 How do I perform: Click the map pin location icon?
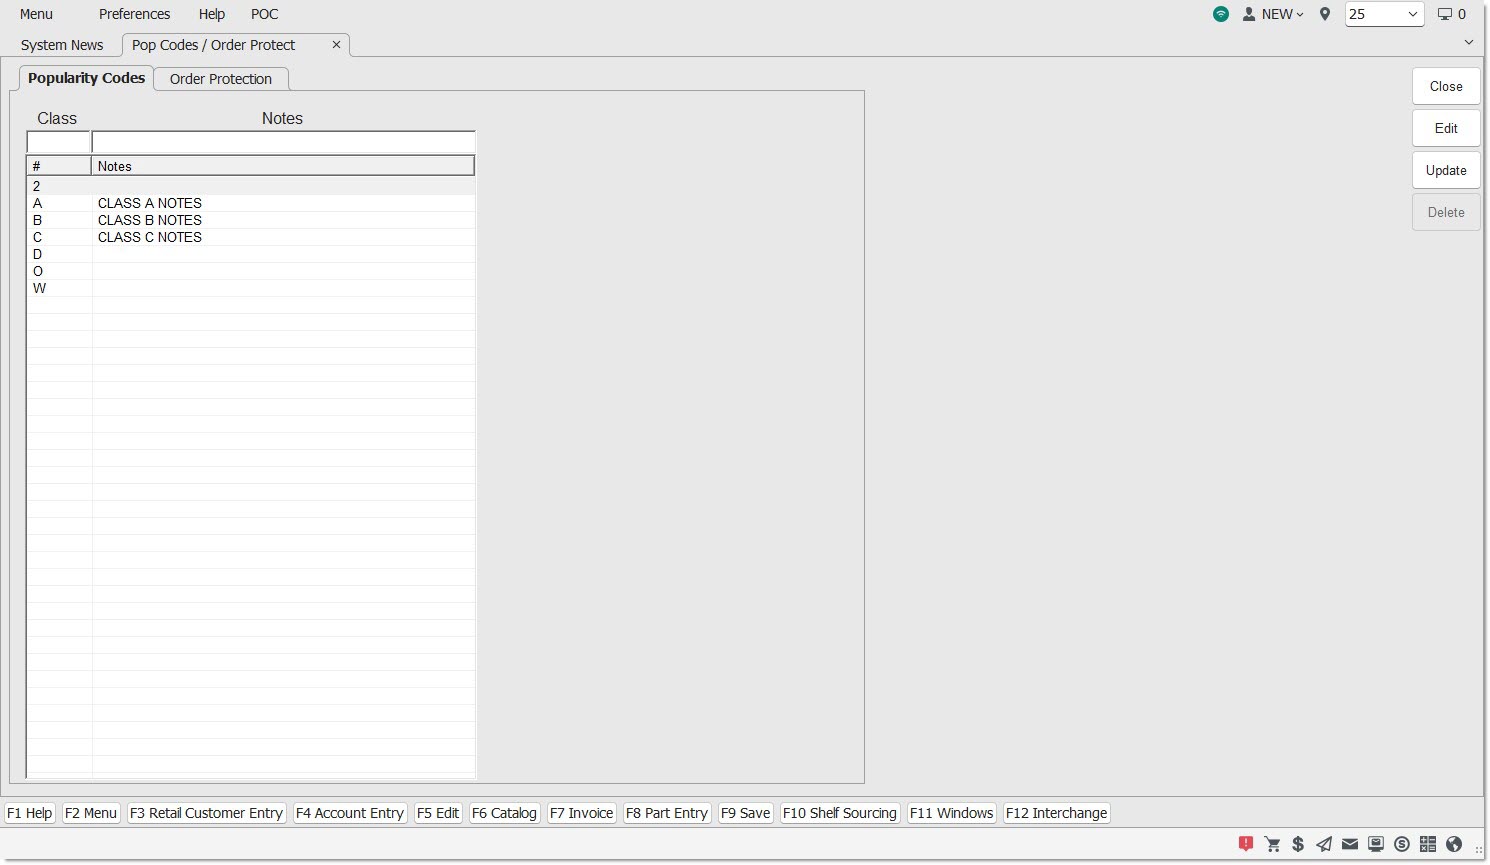(1325, 14)
